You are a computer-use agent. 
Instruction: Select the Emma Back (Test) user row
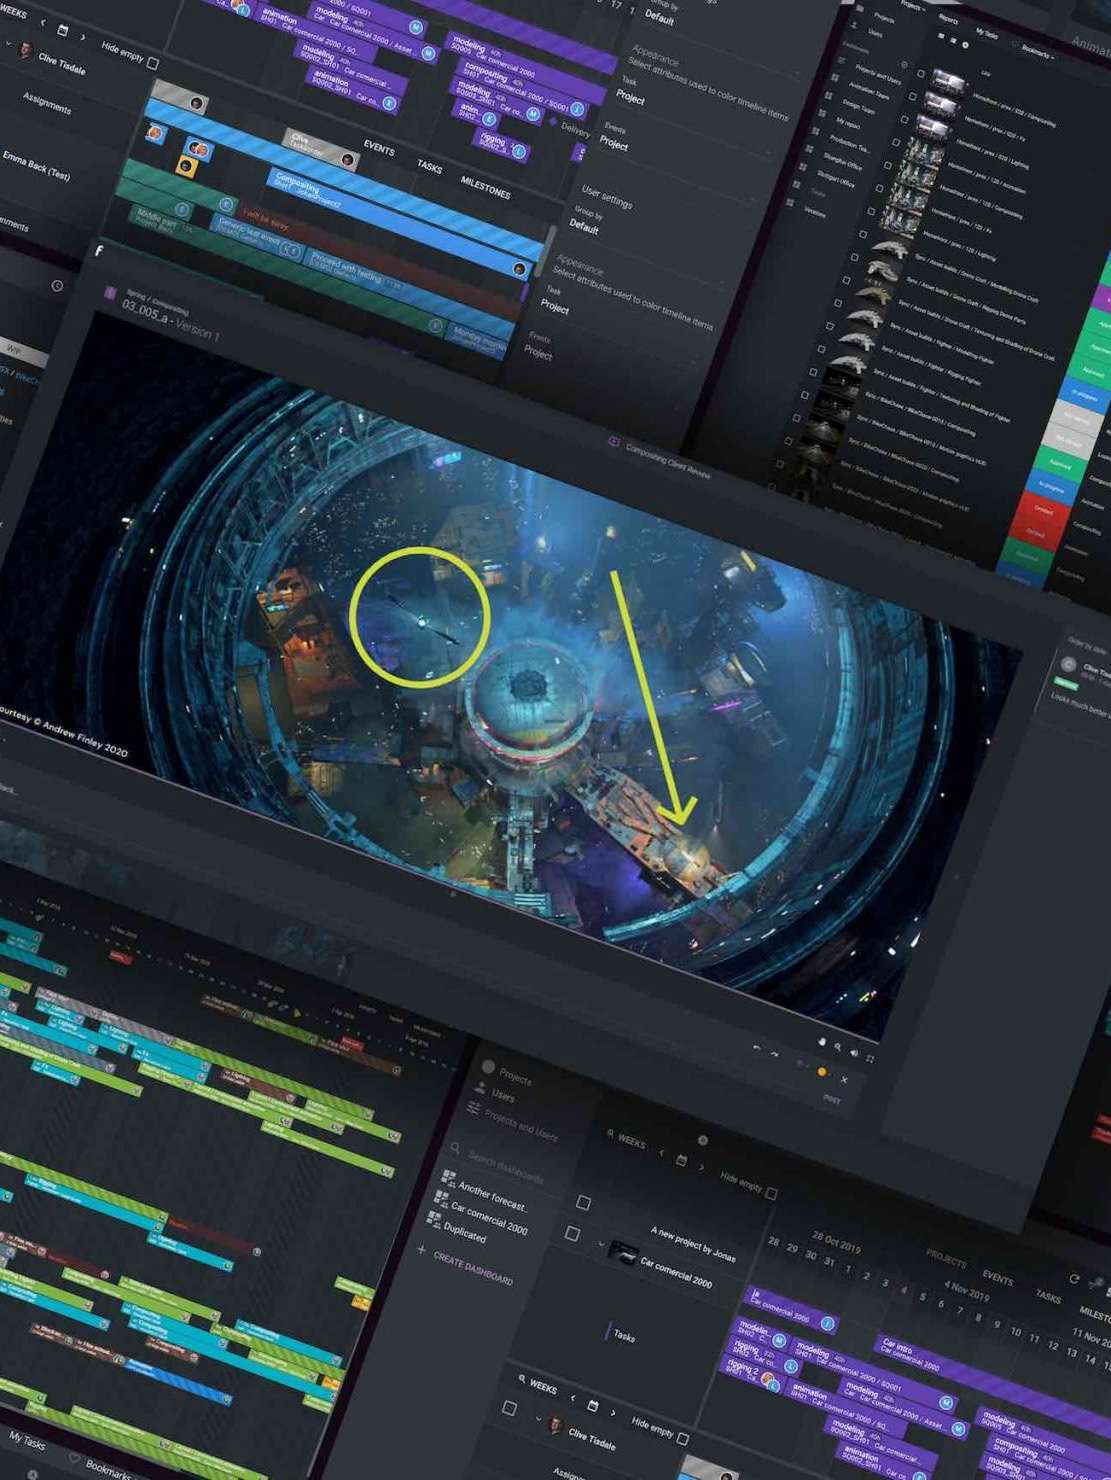(36, 166)
